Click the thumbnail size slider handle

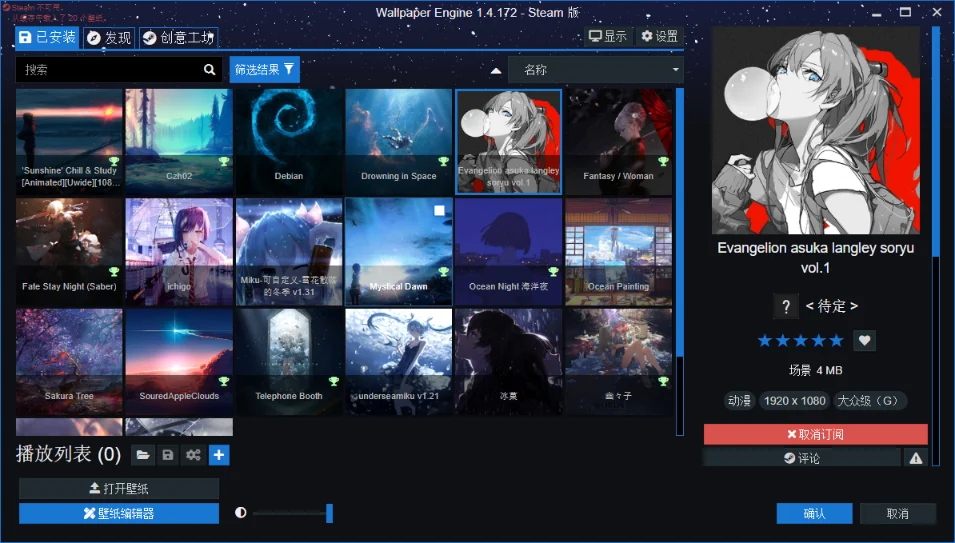[329, 513]
